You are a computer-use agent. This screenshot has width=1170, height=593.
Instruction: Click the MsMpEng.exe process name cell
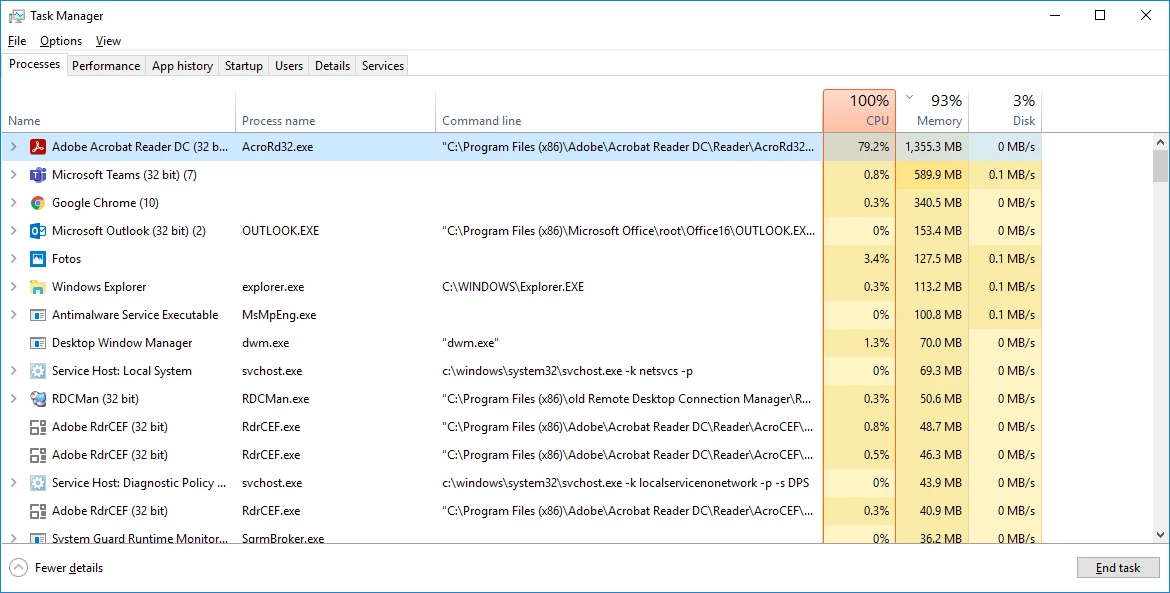pos(279,315)
